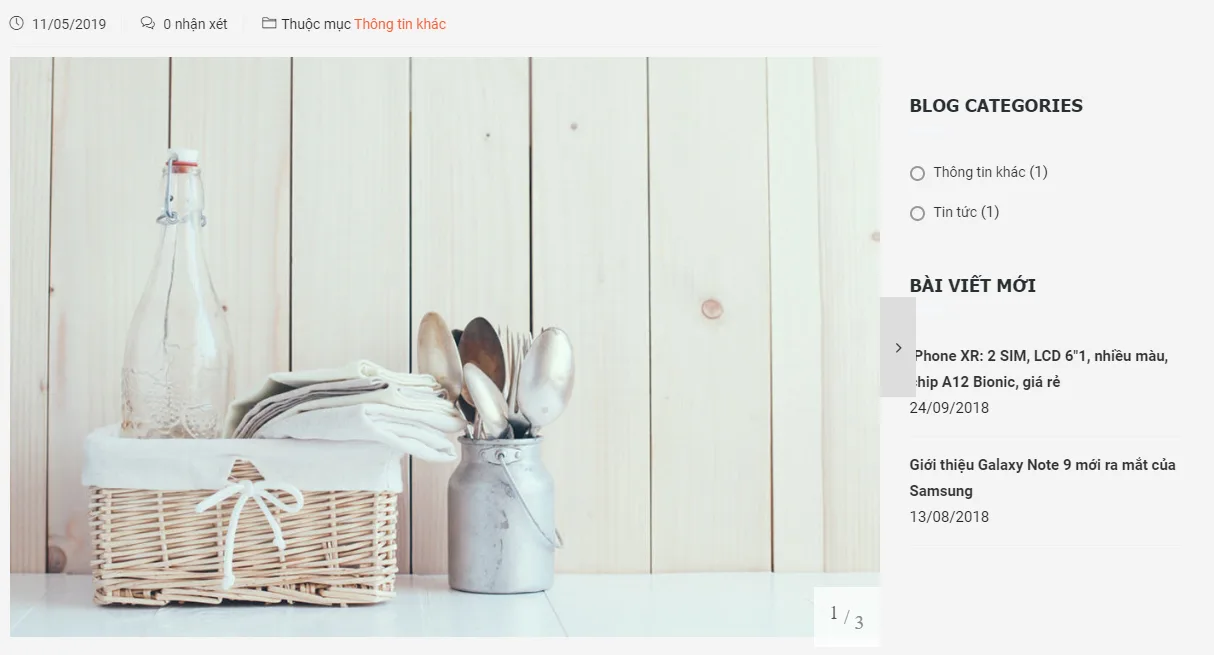Open the iPhone XR 2 SIM article

click(x=1040, y=369)
